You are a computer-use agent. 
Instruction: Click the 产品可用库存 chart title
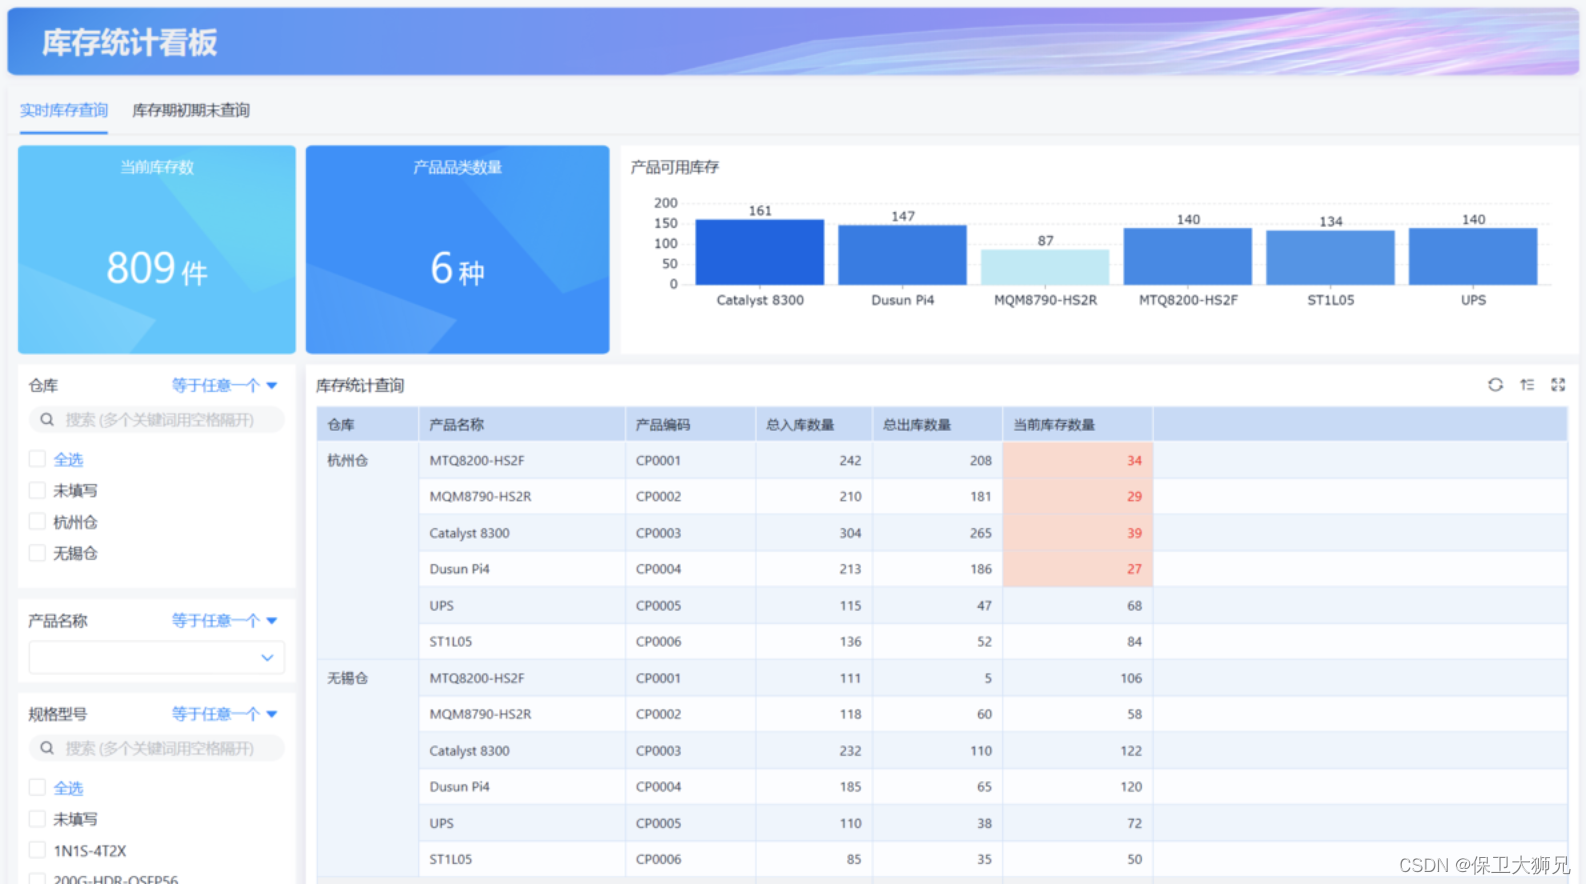pyautogui.click(x=674, y=167)
